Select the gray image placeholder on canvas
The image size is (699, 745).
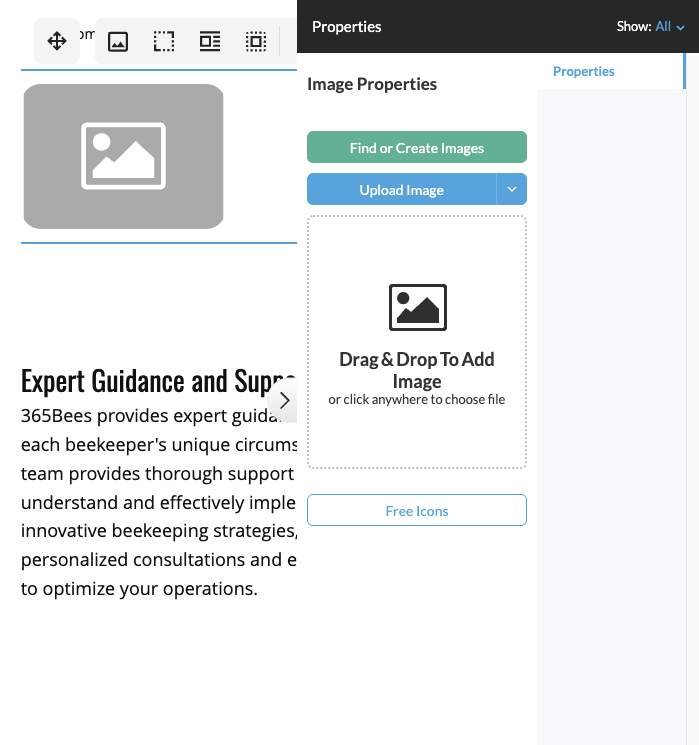coord(123,156)
